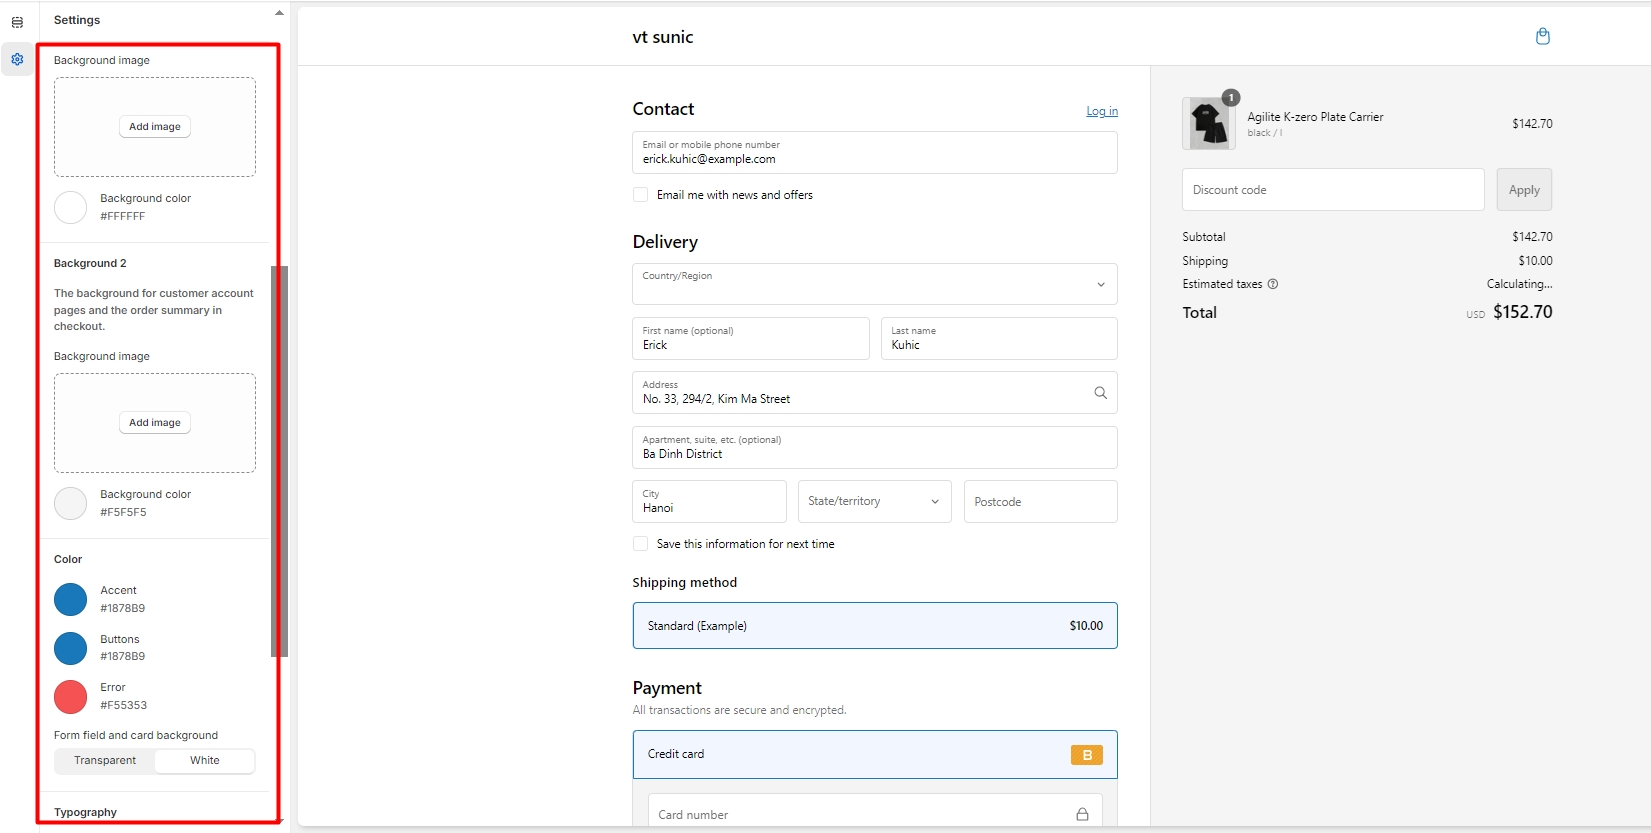The width and height of the screenshot is (1651, 833).
Task: Click the estimated taxes help icon
Action: [x=1273, y=284]
